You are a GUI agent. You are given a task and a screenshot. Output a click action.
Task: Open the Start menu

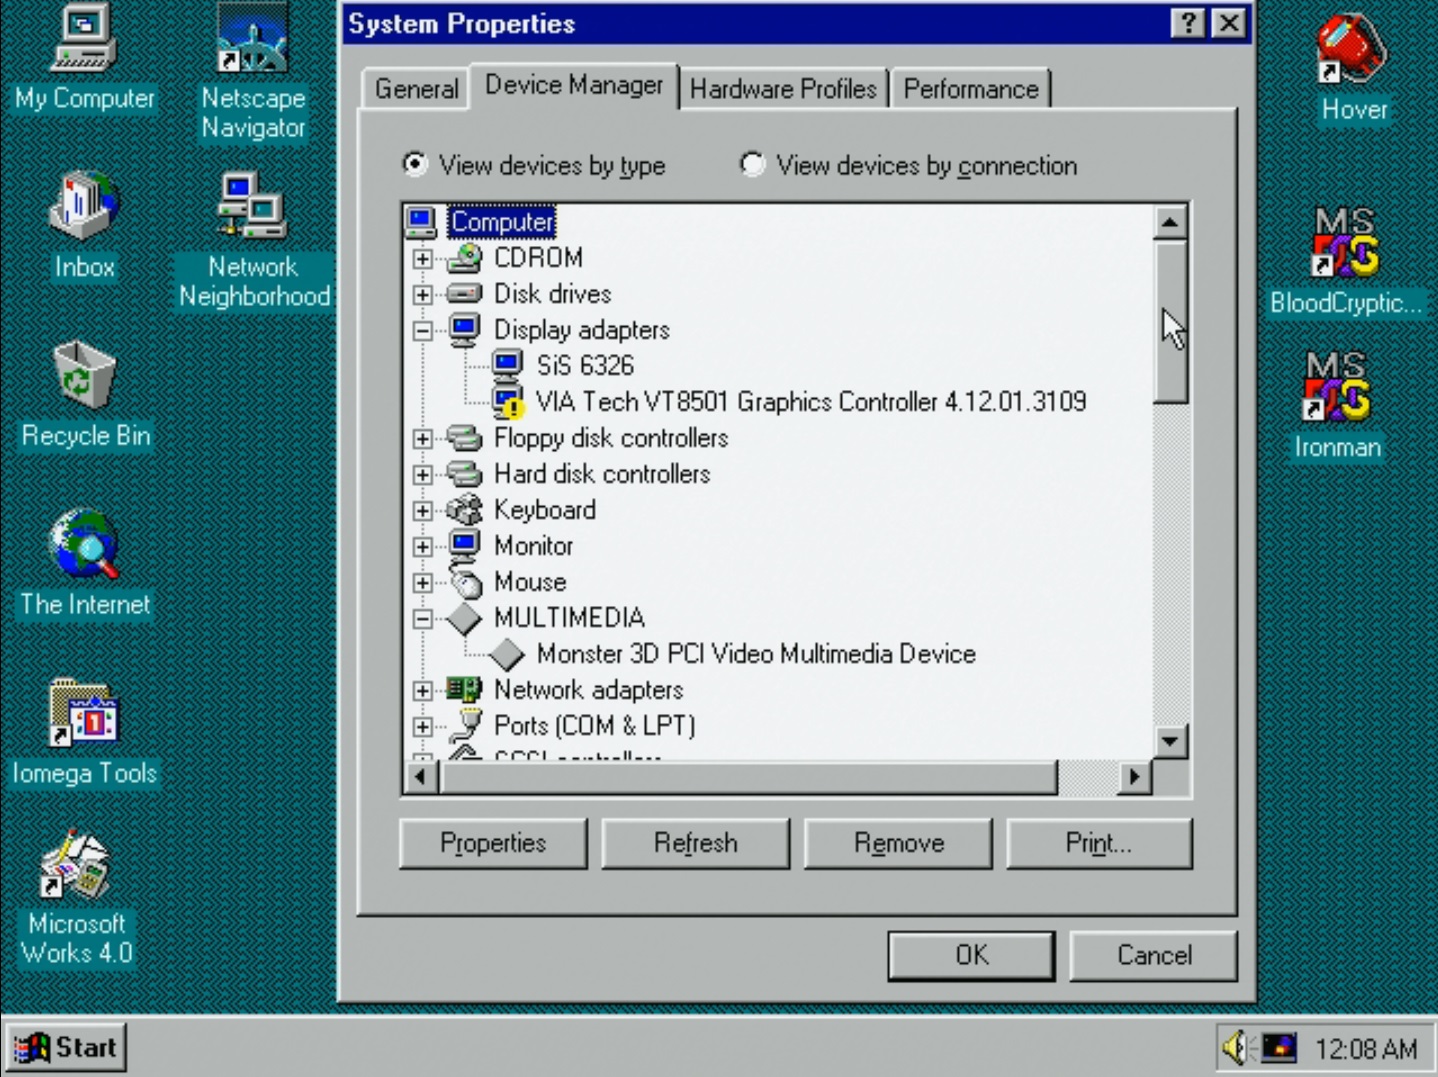coord(66,1047)
